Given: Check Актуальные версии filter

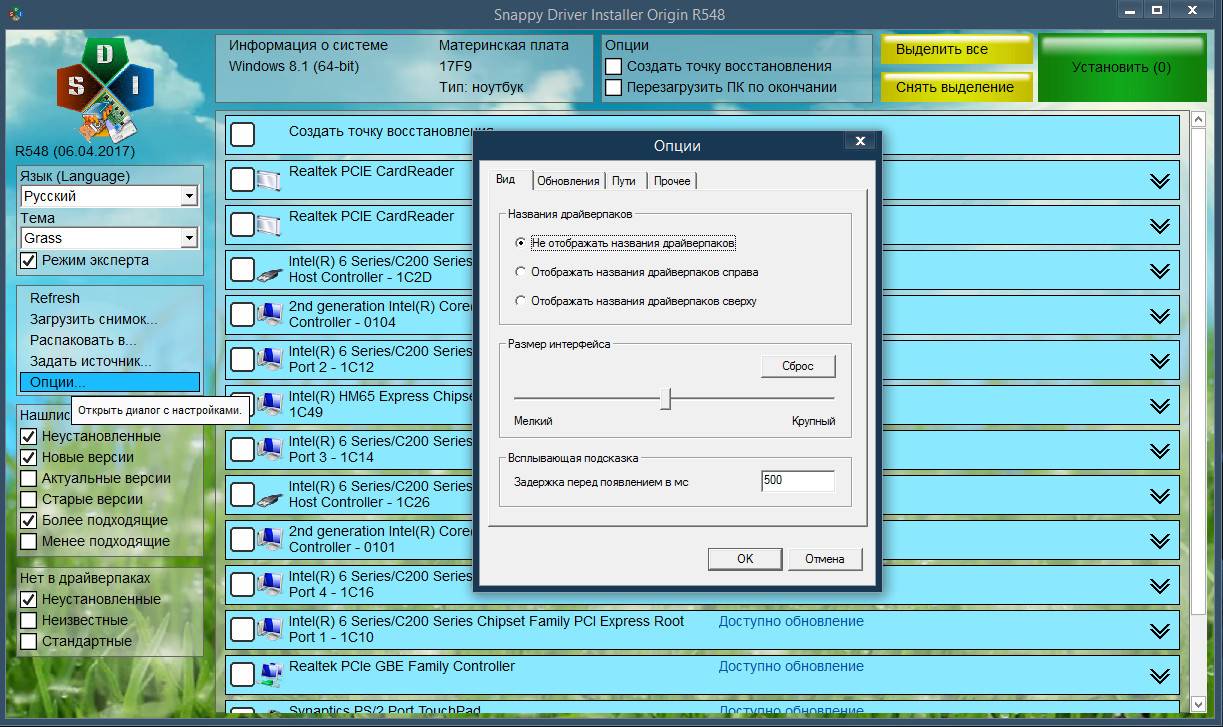Looking at the screenshot, I should coord(29,478).
